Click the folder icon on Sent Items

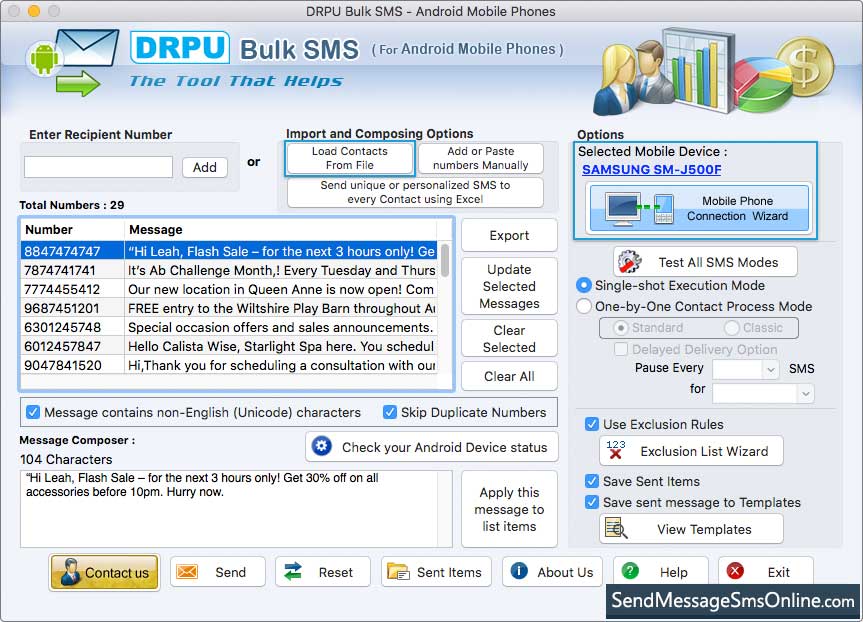click(x=398, y=572)
